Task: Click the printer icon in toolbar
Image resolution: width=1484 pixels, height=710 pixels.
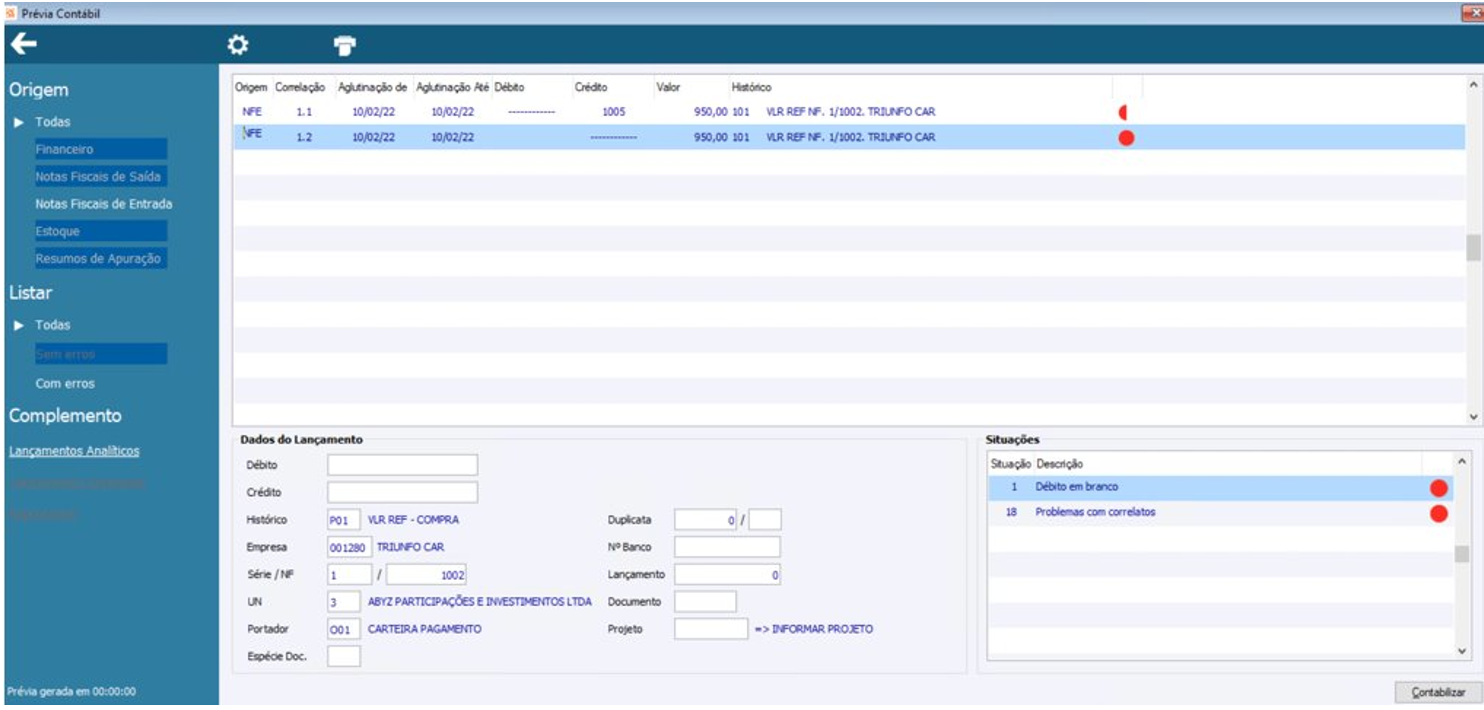Action: tap(345, 45)
